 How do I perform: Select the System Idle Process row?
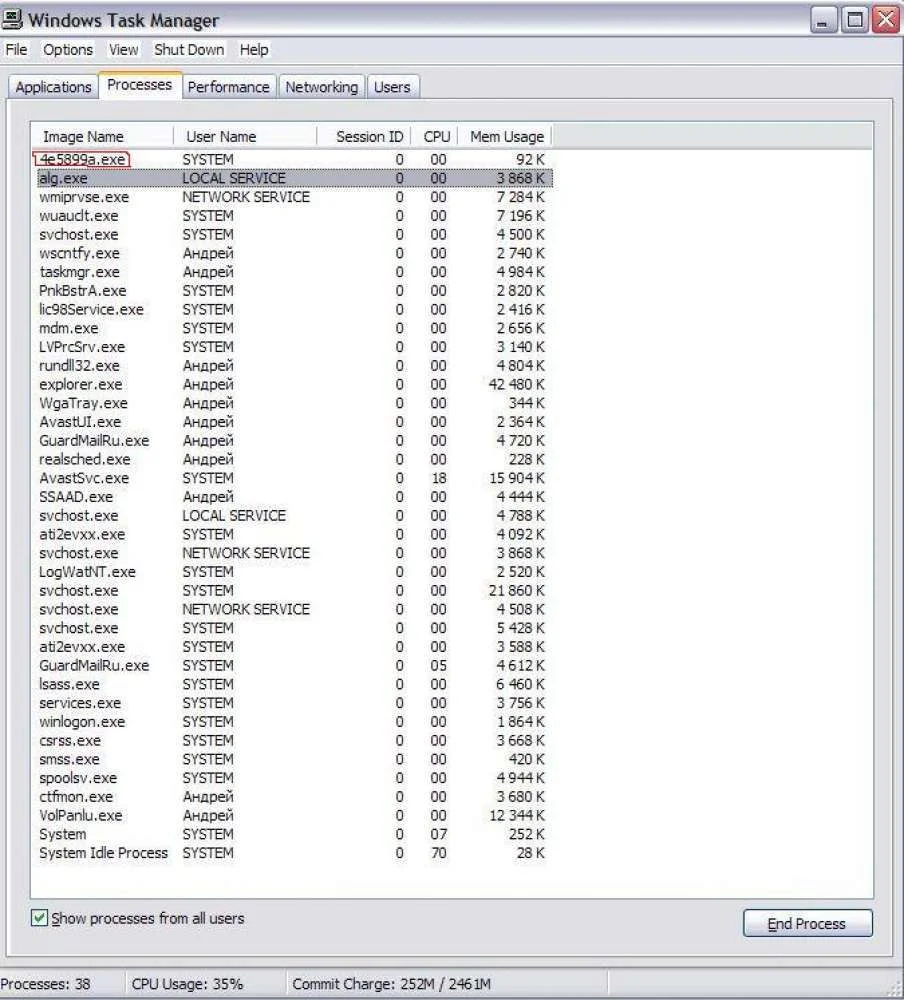point(293,853)
